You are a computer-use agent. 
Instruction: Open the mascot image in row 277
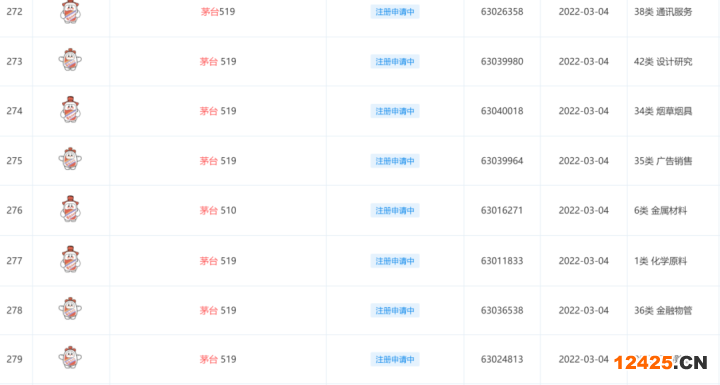70,259
